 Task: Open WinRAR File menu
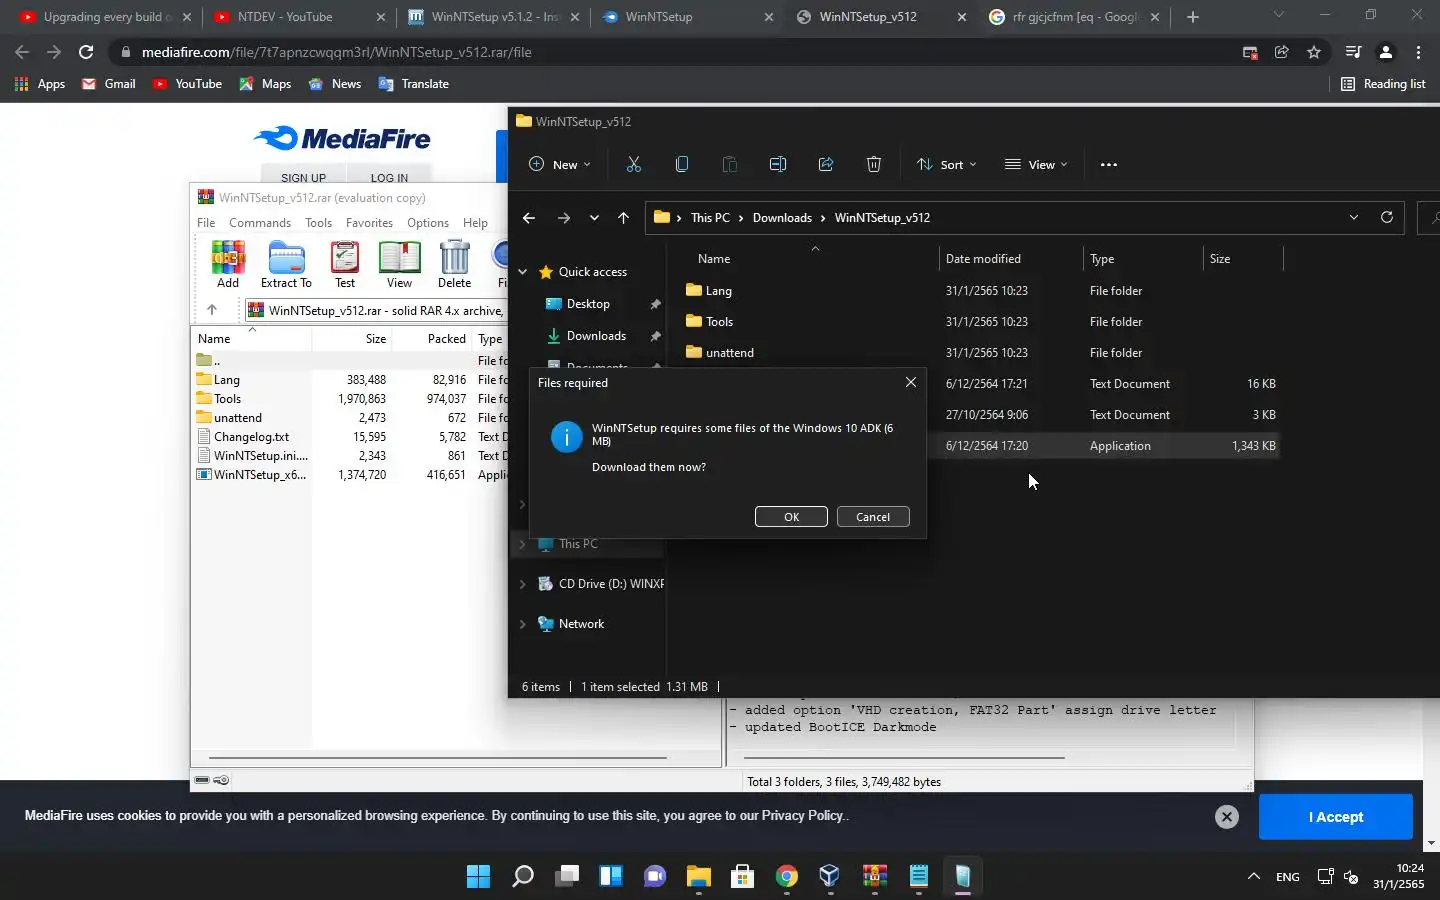tap(206, 223)
